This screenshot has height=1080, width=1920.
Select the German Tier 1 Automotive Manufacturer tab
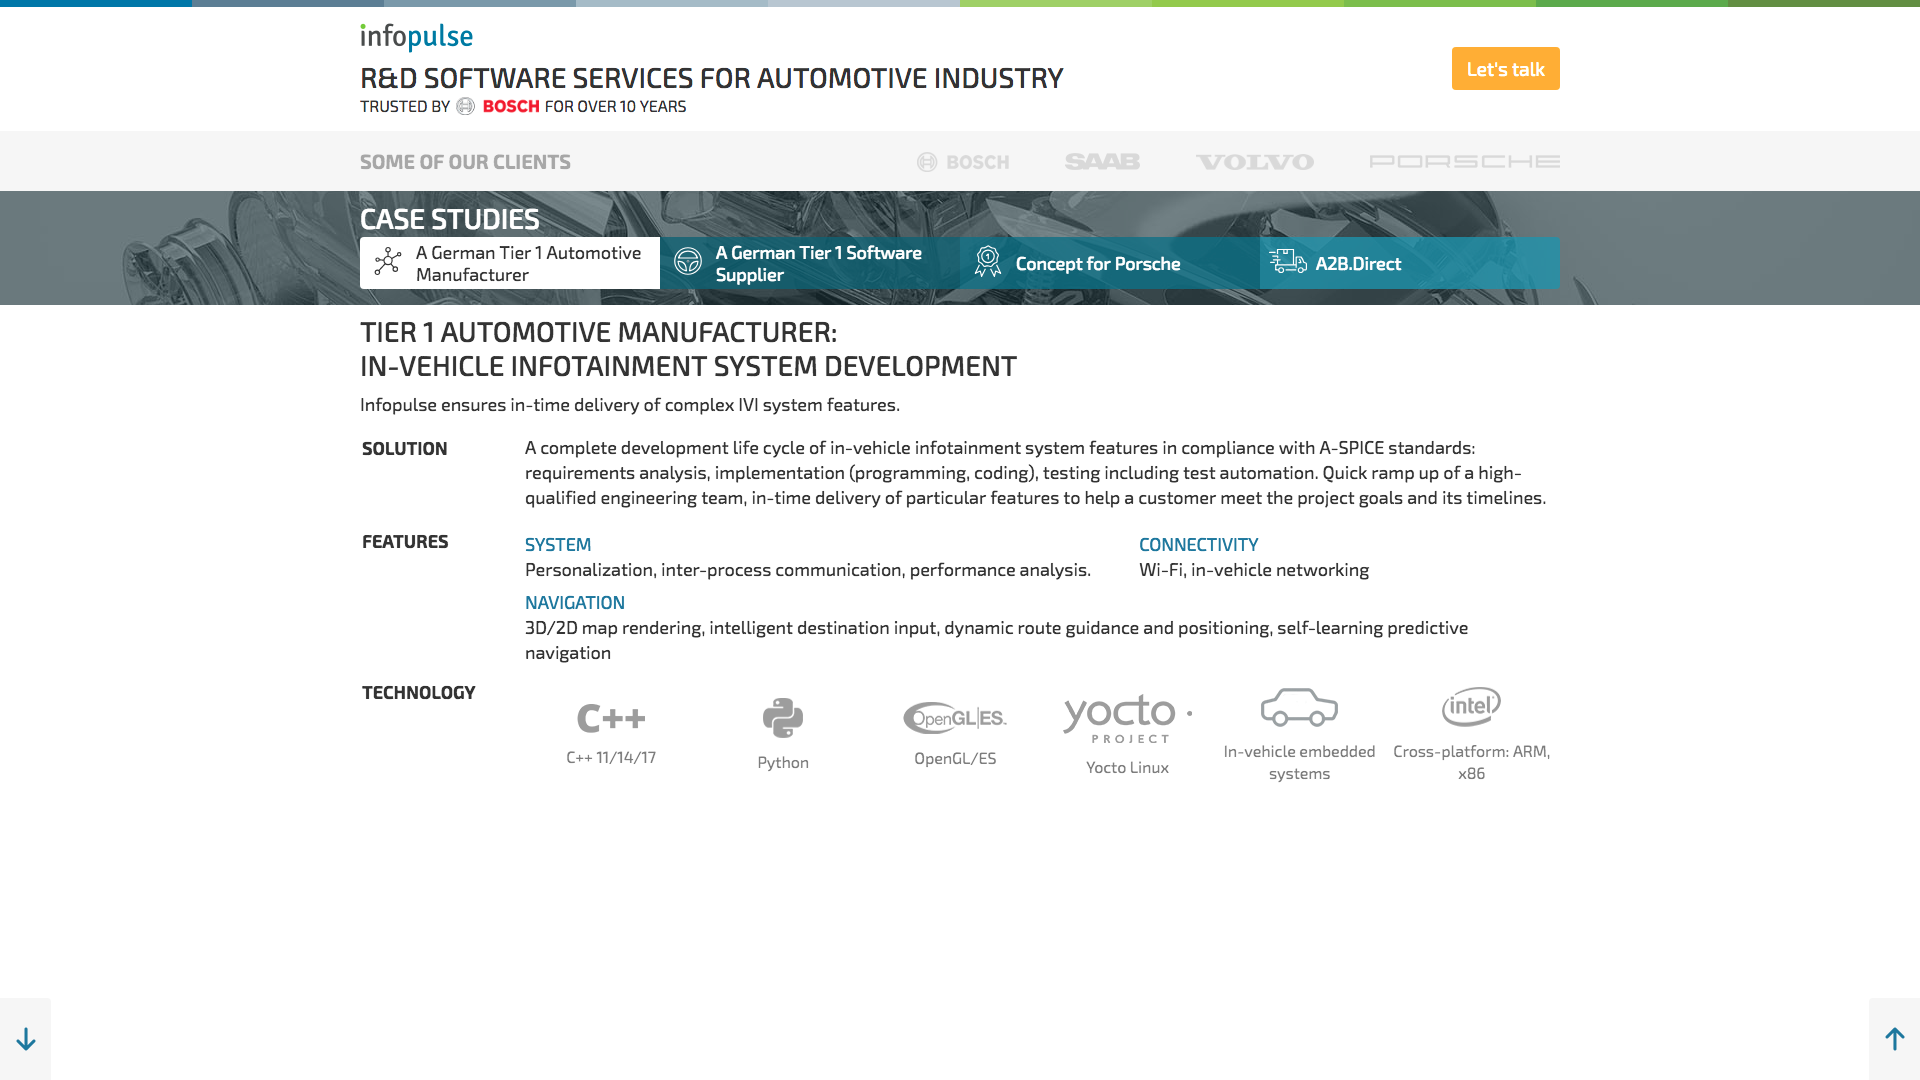tap(510, 263)
